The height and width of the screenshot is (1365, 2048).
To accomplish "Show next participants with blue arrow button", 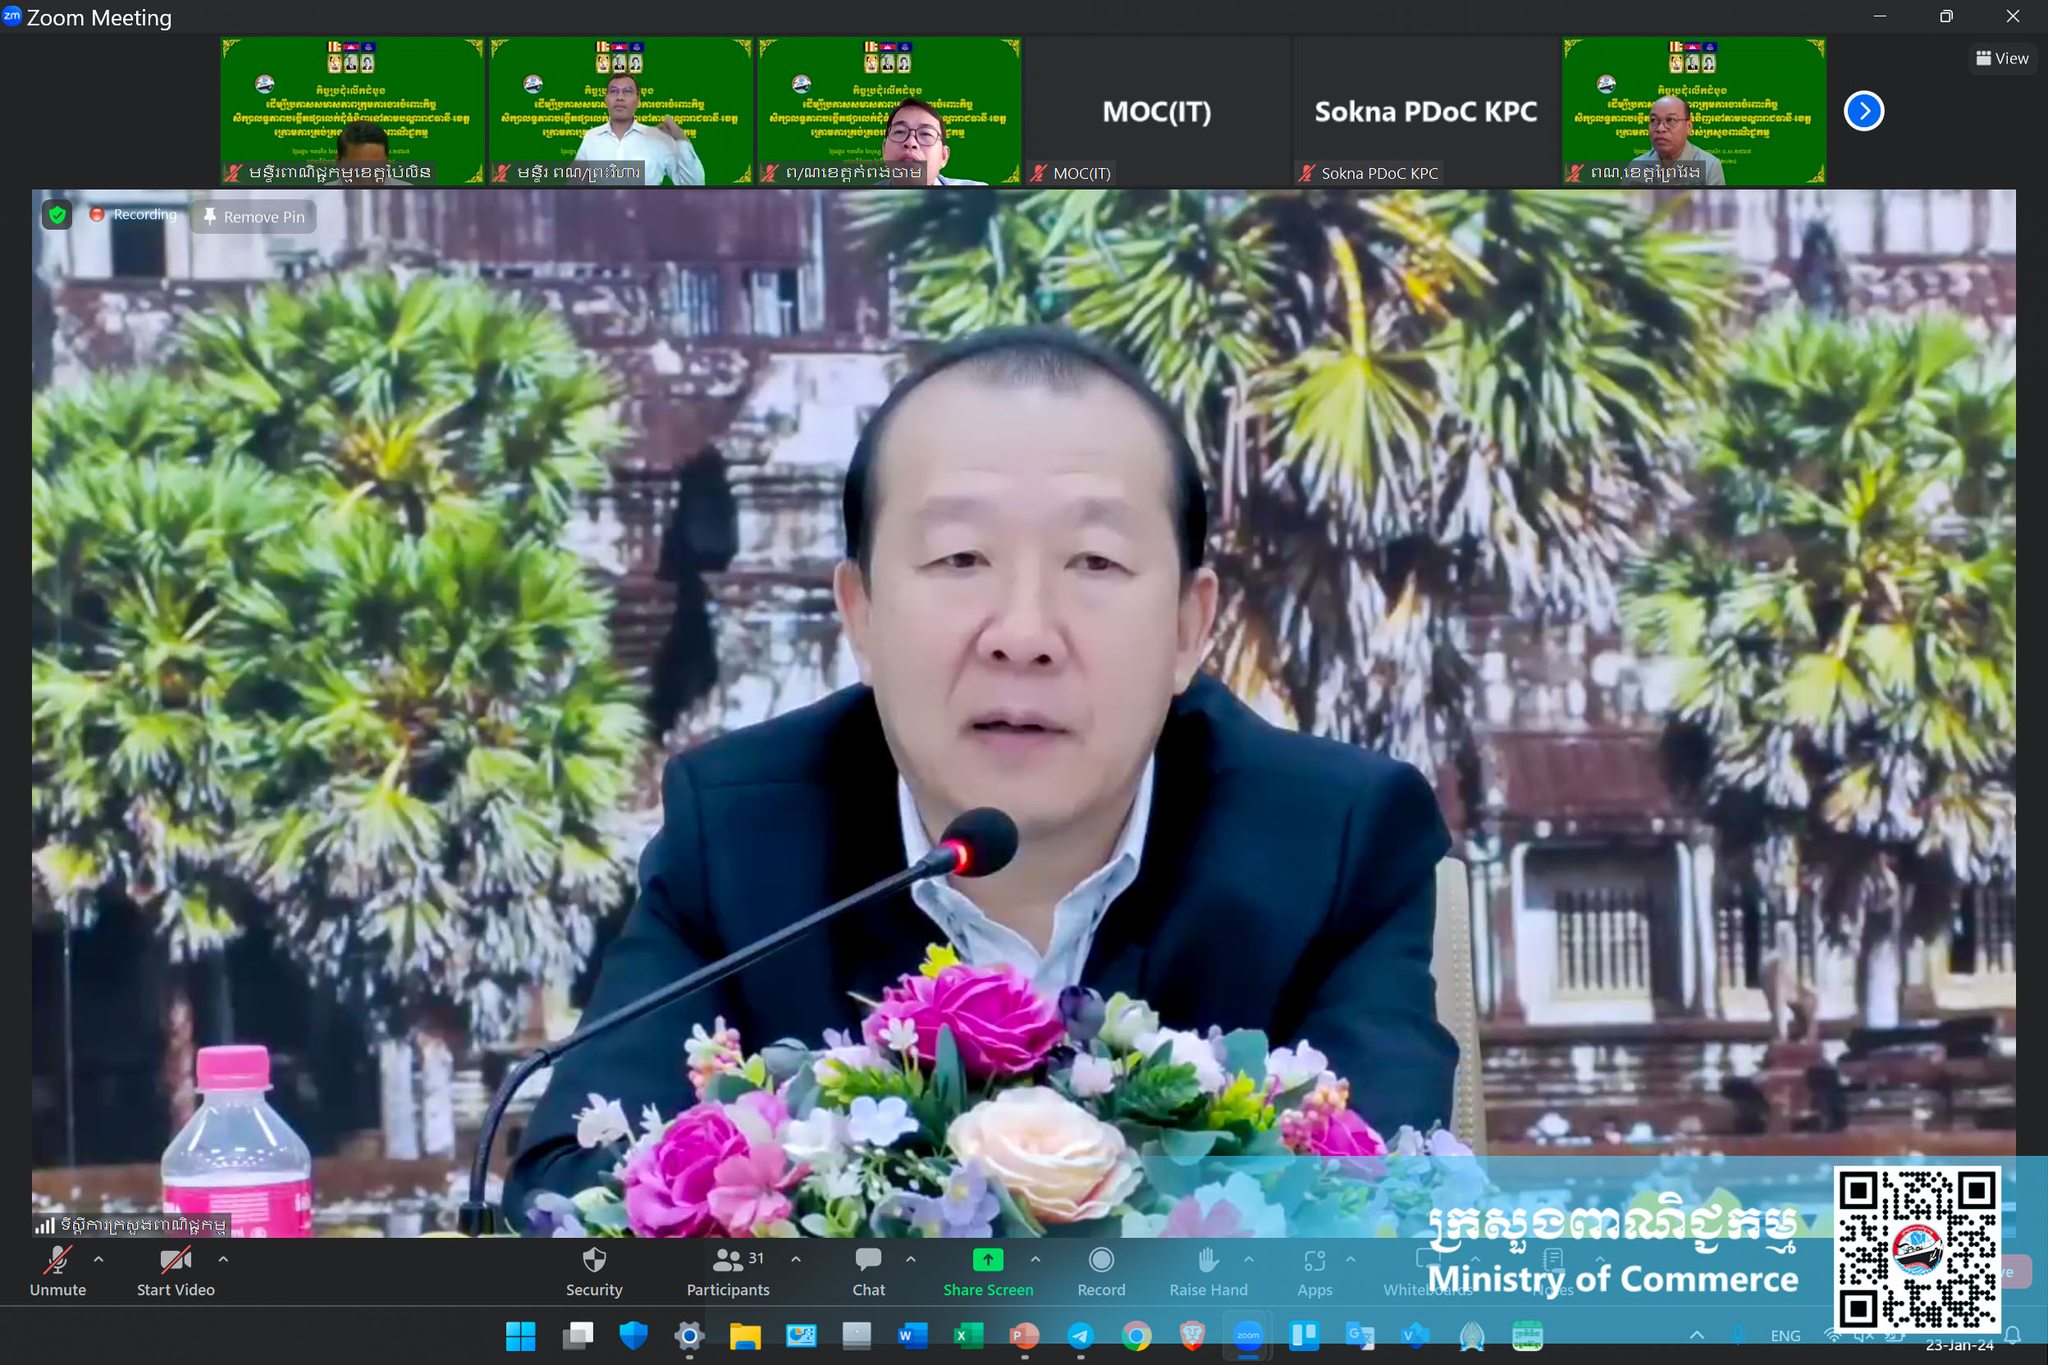I will (1864, 111).
